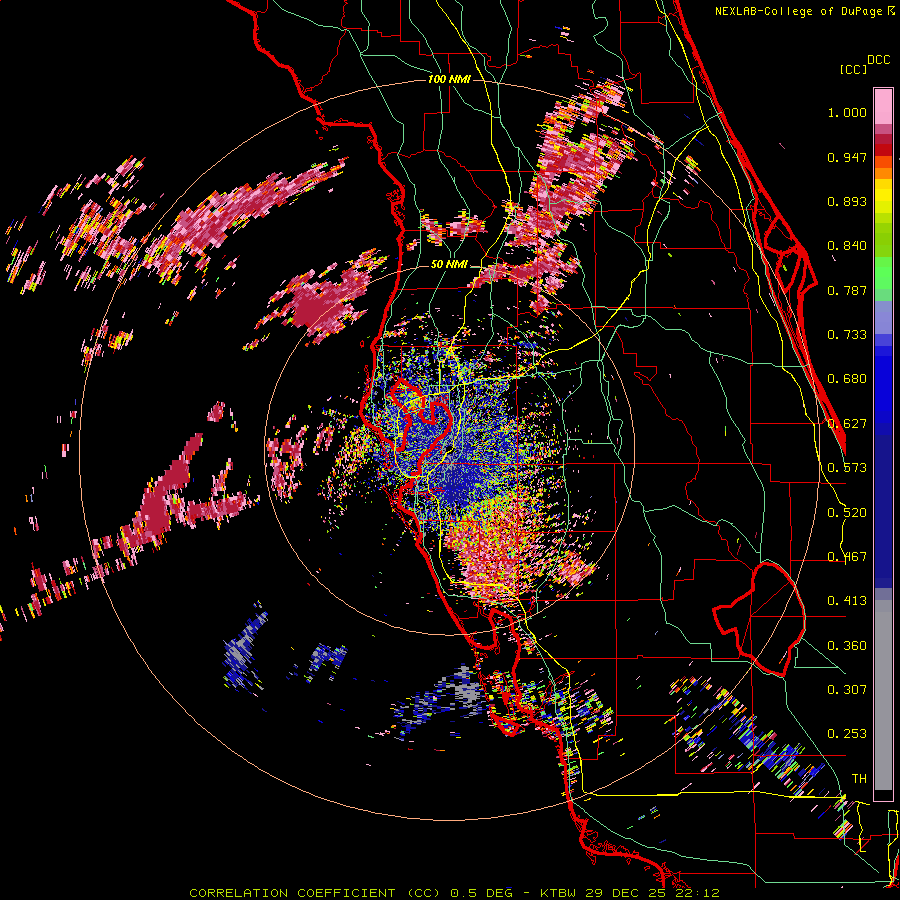Click the 0.413 scale value
The height and width of the screenshot is (900, 900).
pyautogui.click(x=847, y=601)
